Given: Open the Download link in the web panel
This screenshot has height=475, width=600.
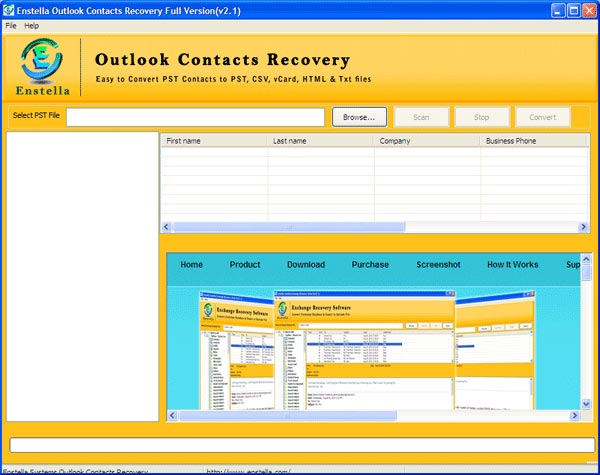Looking at the screenshot, I should (305, 265).
